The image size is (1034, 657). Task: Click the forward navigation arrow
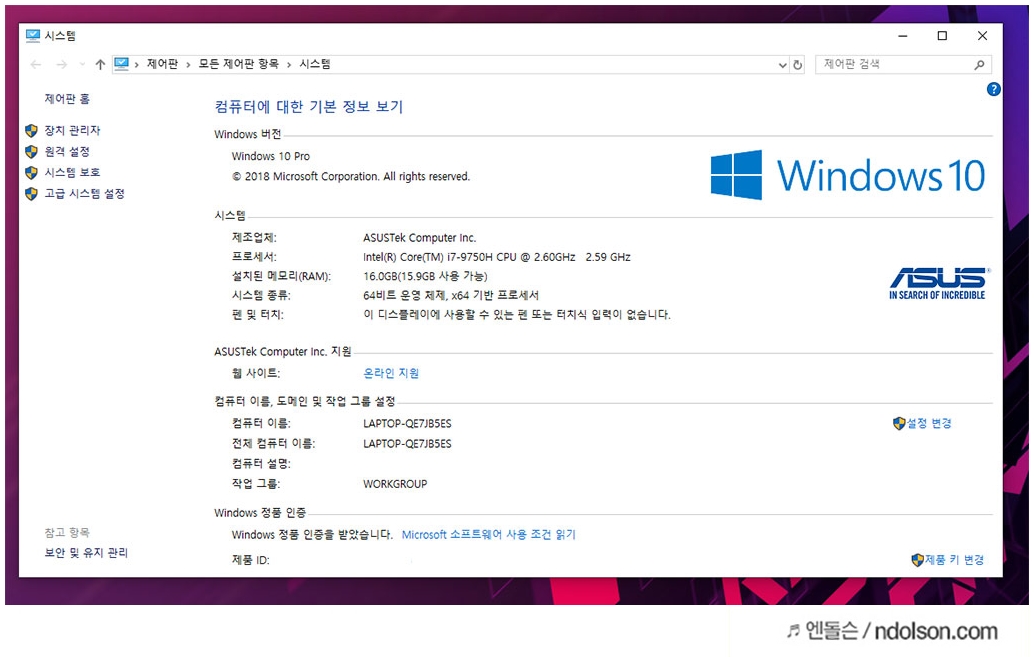point(61,65)
